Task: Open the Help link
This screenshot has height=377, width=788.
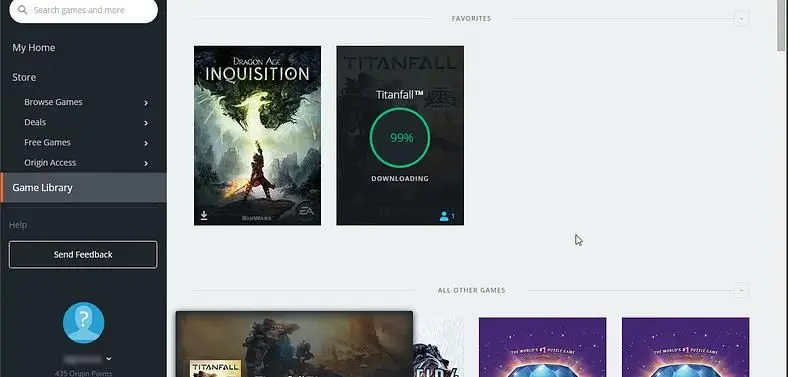Action: (x=18, y=225)
